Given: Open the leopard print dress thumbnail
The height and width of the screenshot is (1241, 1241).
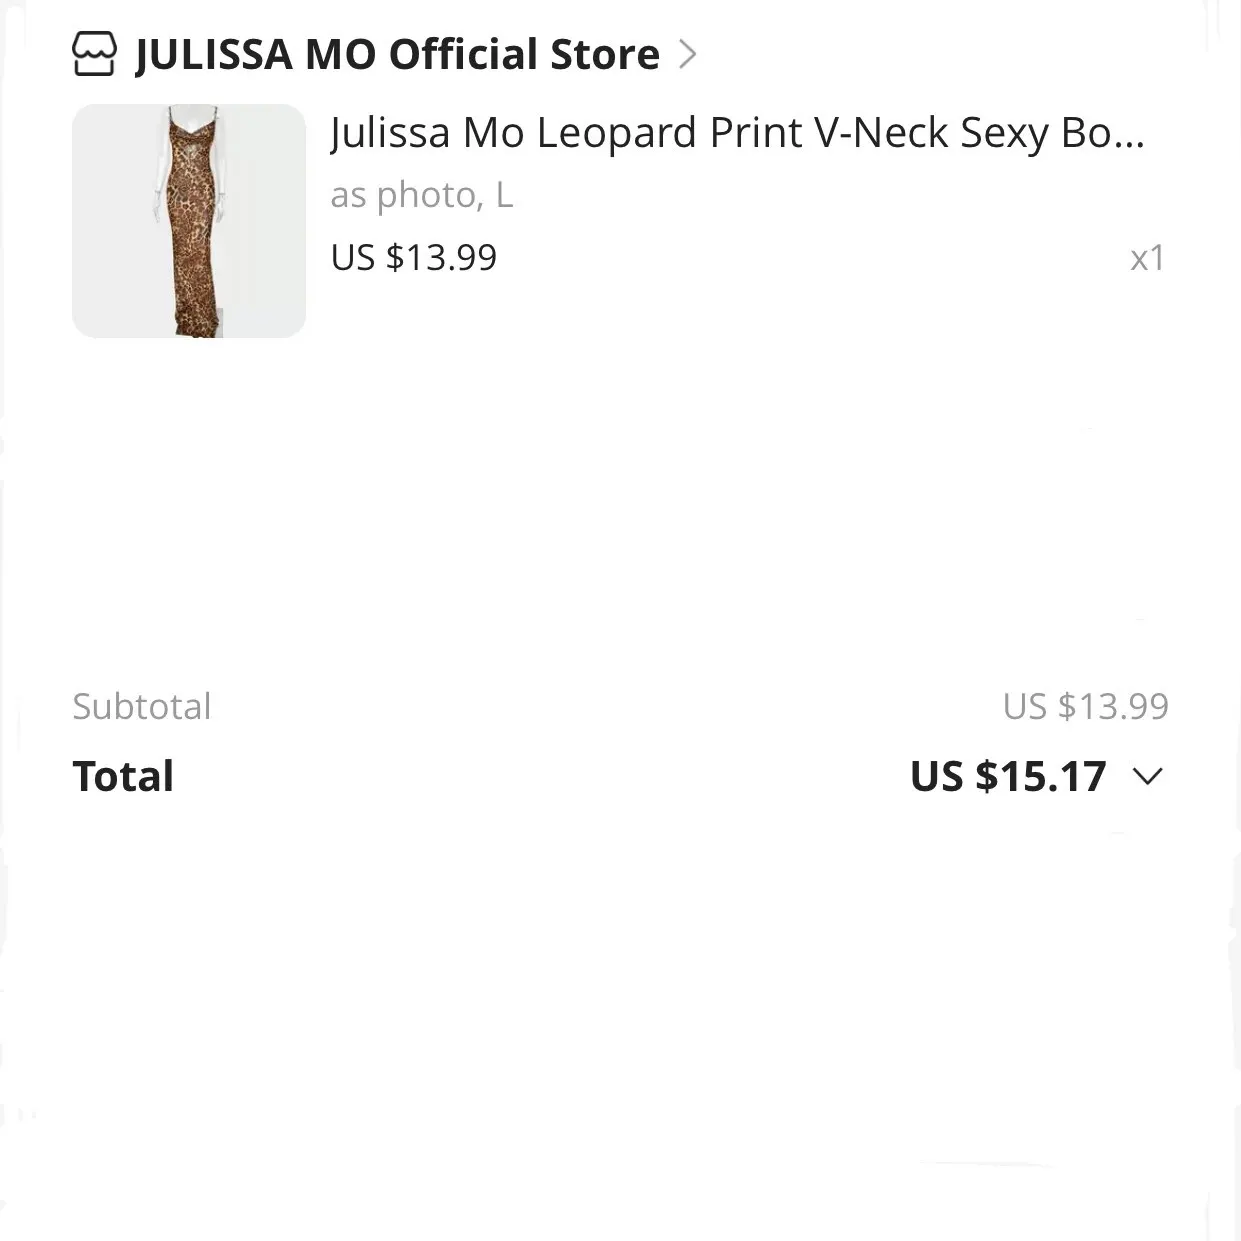Looking at the screenshot, I should [x=189, y=221].
